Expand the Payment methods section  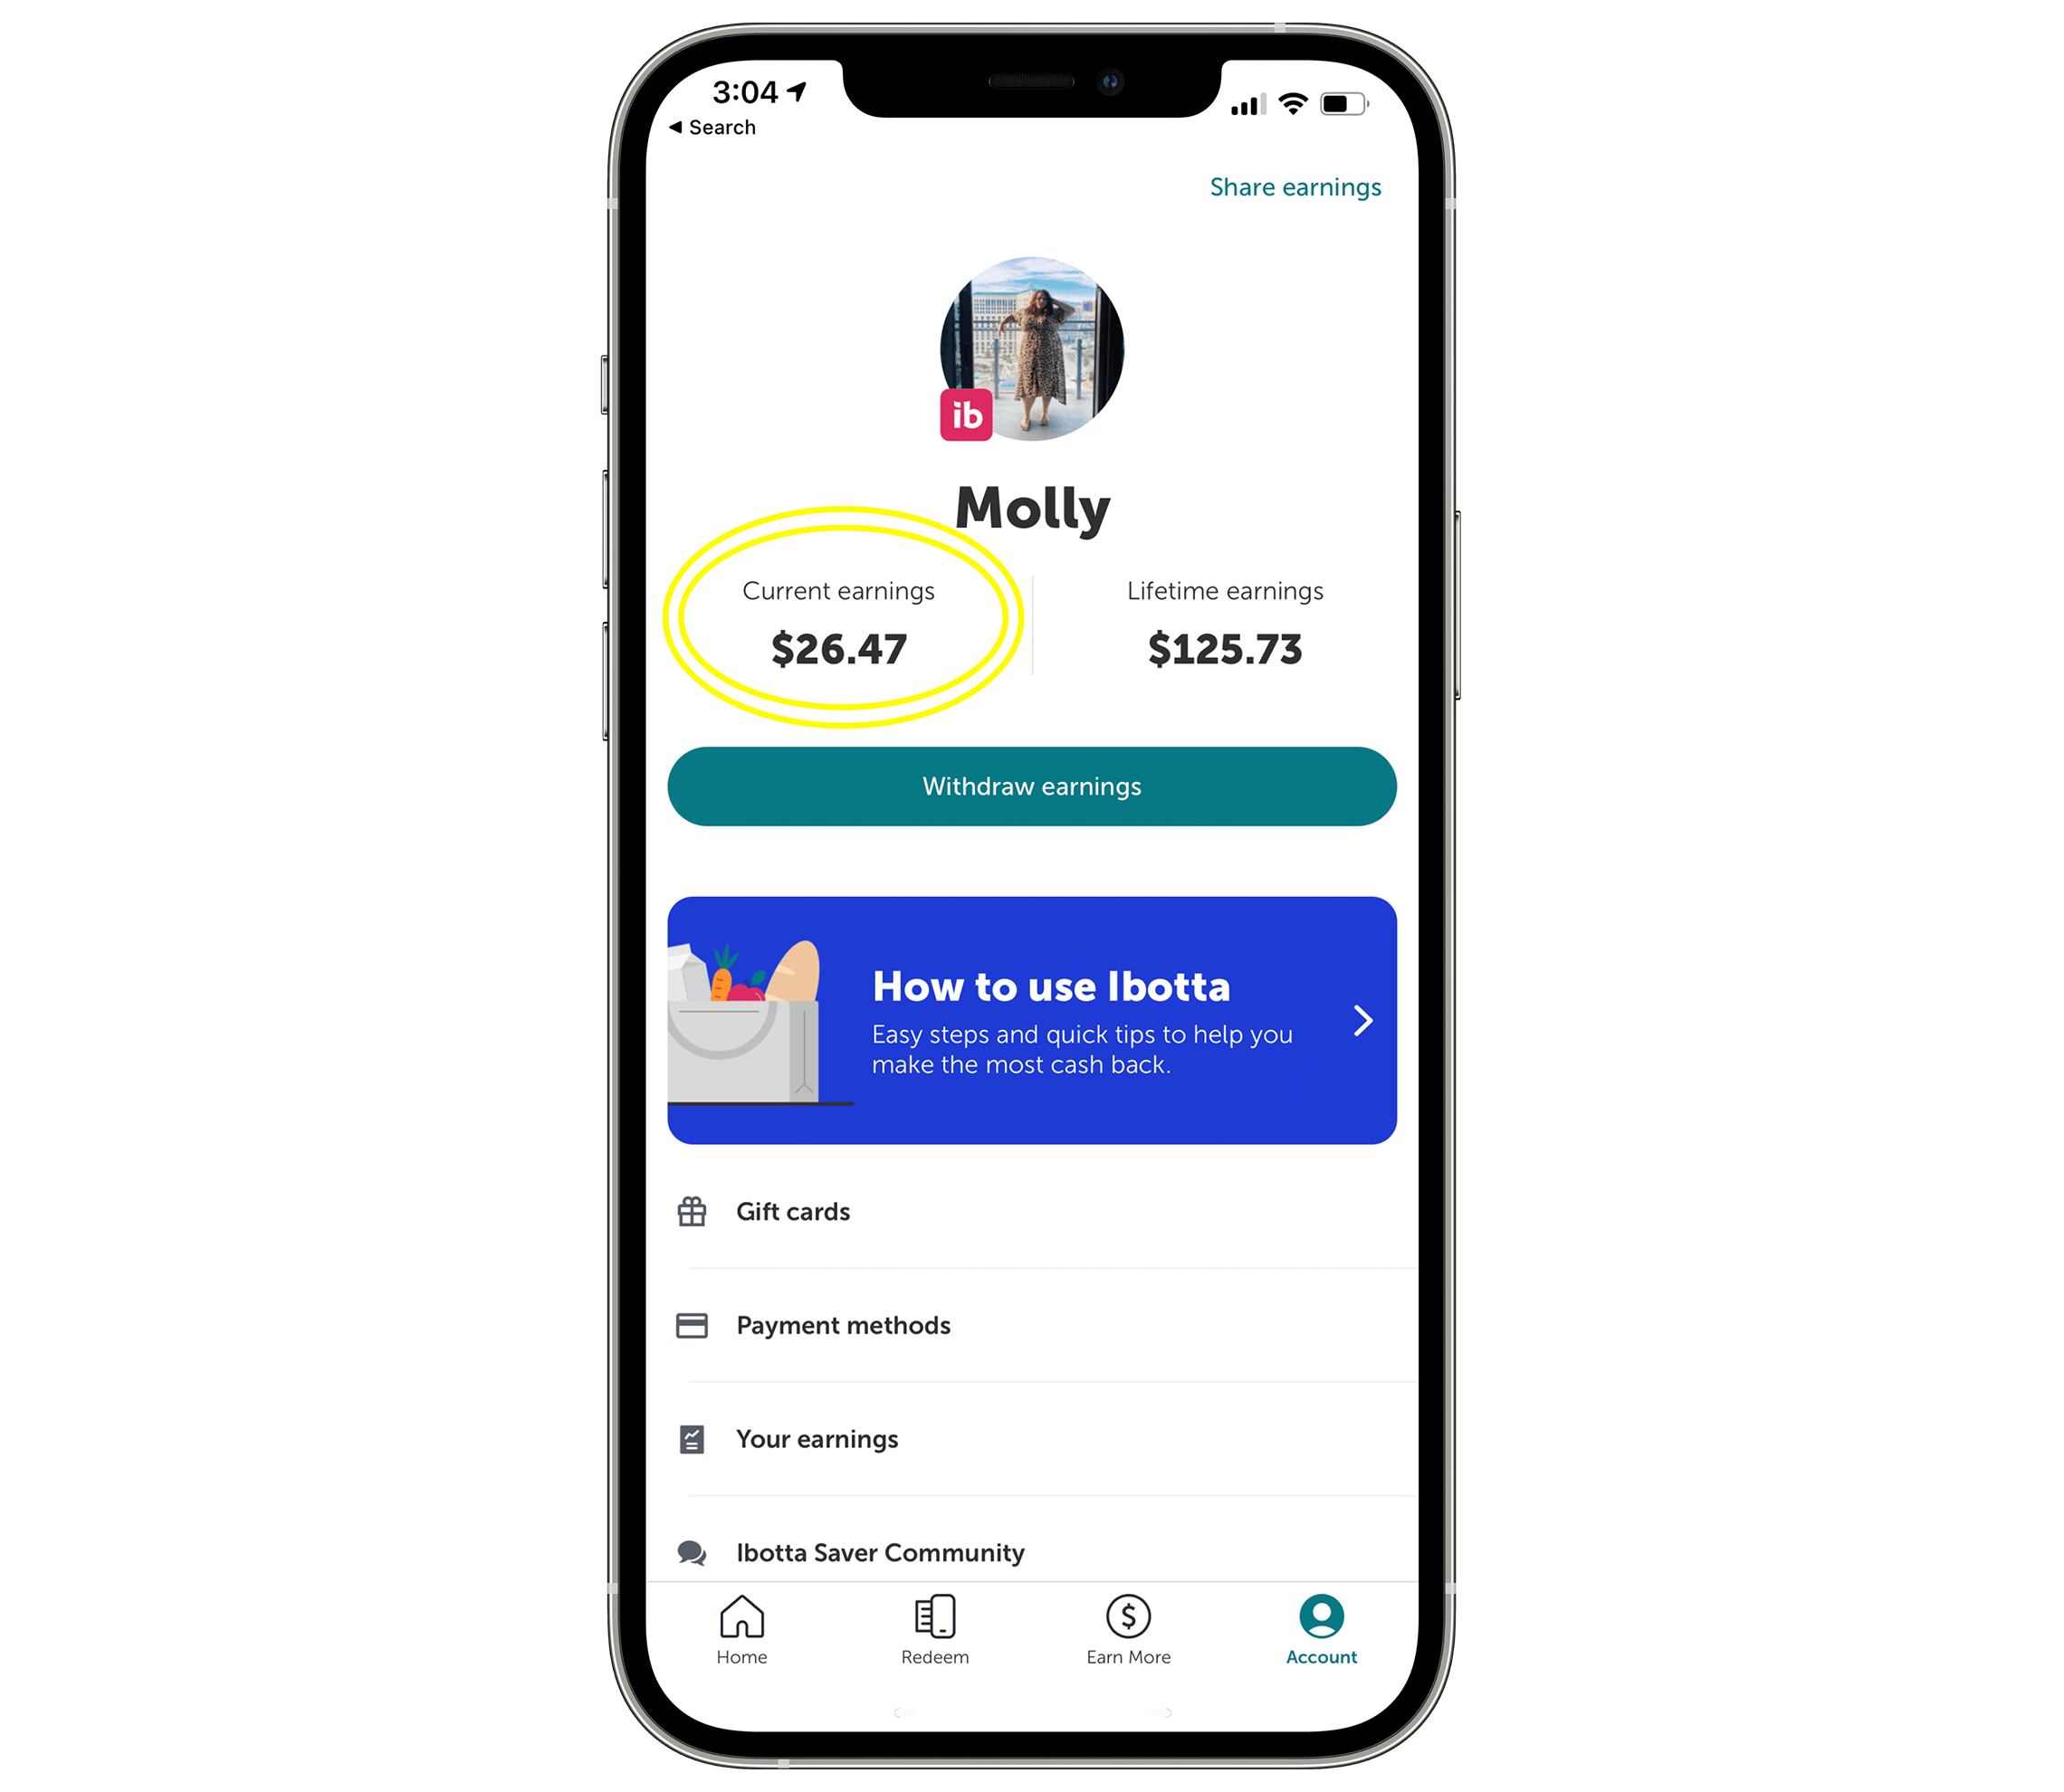(1032, 1323)
